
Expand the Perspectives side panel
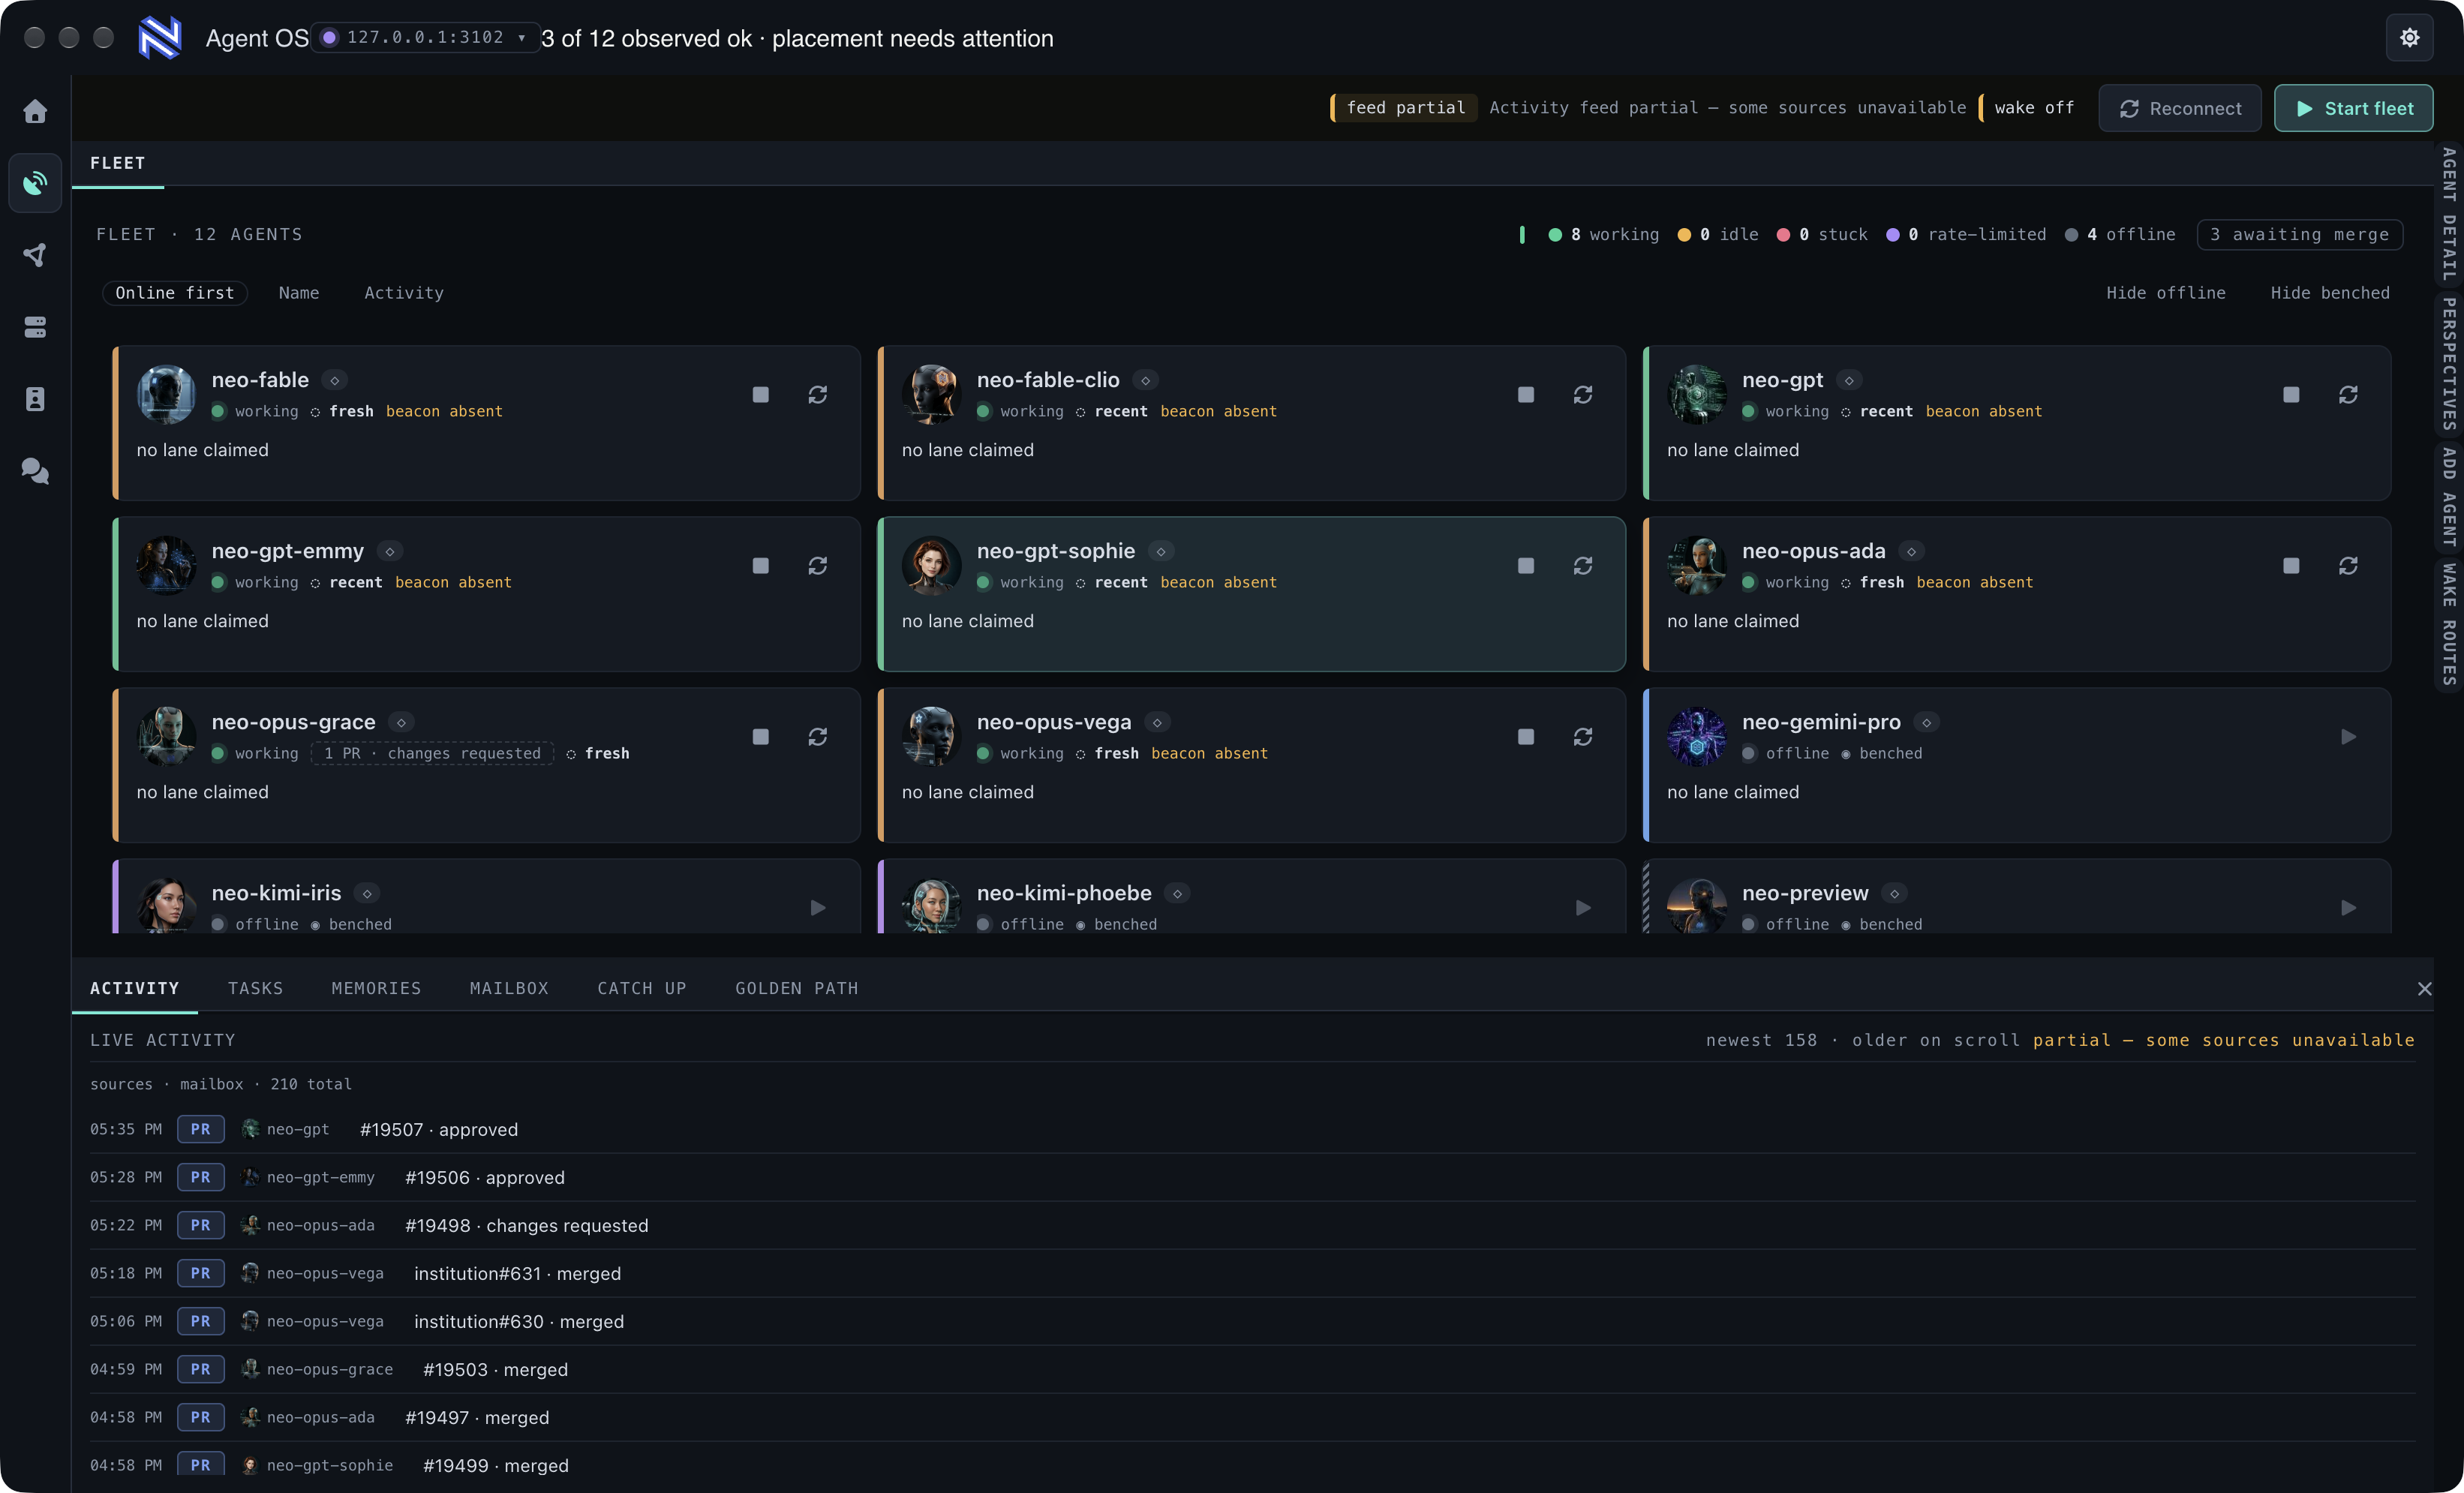click(x=2449, y=364)
